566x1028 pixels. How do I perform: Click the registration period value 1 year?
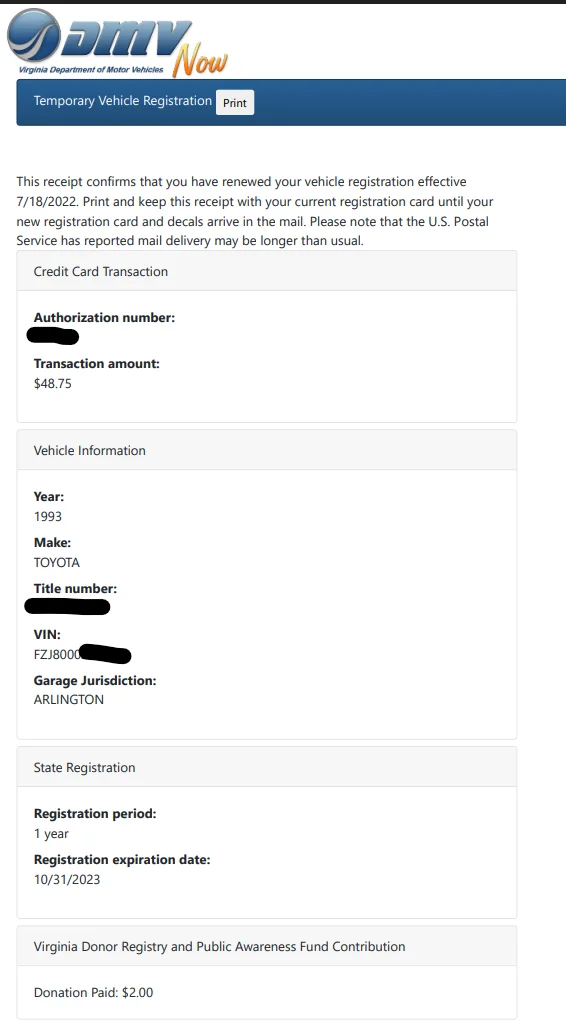point(51,834)
